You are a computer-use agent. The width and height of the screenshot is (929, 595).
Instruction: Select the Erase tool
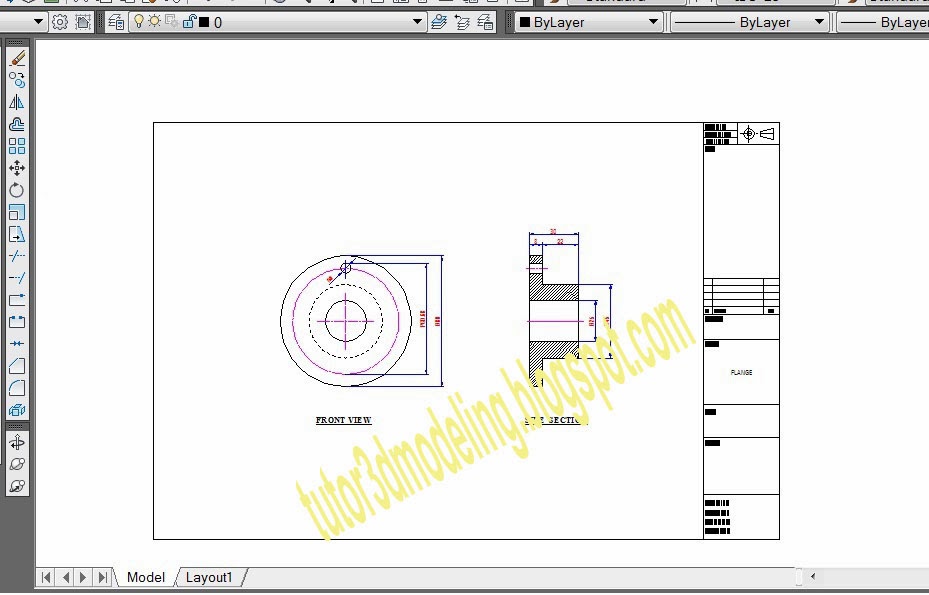(x=17, y=57)
